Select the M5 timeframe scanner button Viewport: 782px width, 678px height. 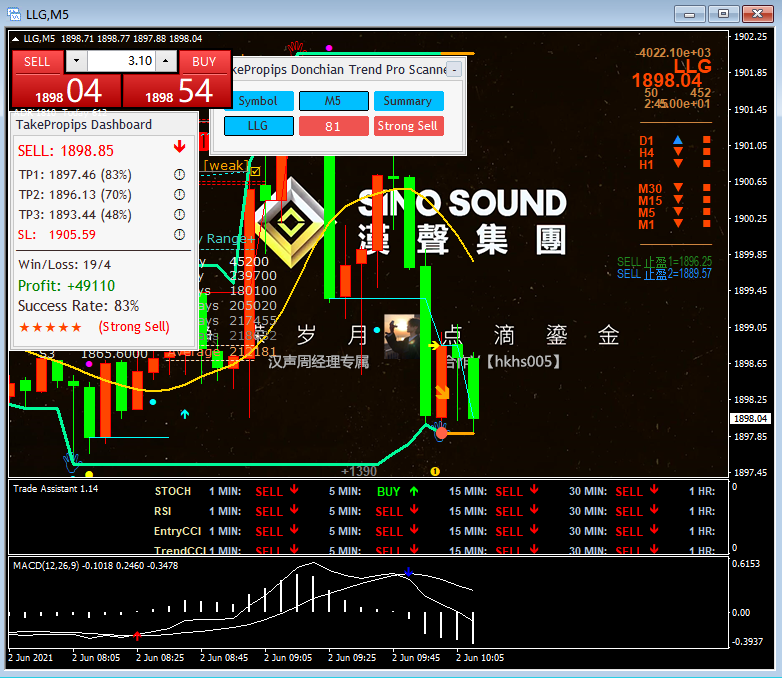coord(334,101)
